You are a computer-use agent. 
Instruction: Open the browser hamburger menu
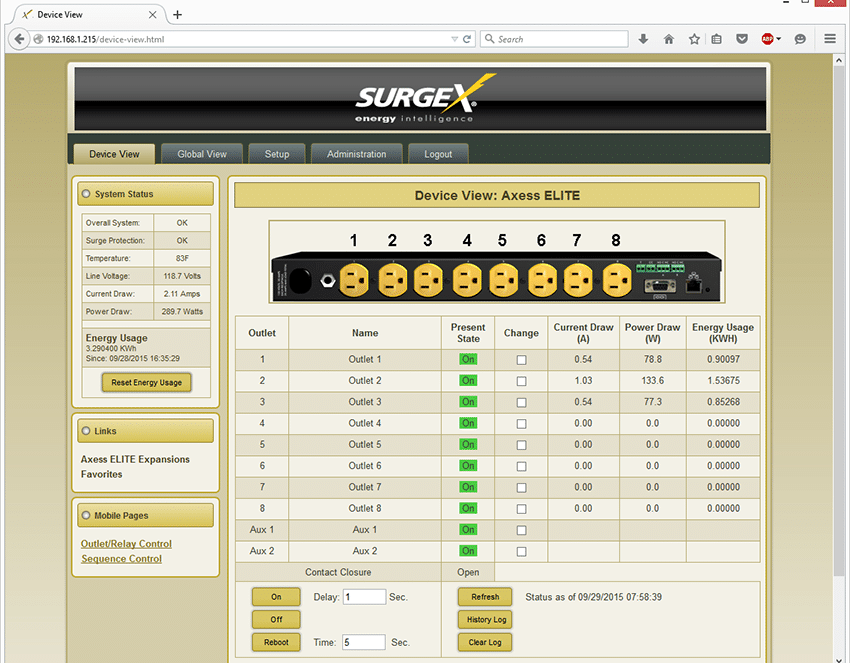point(830,38)
